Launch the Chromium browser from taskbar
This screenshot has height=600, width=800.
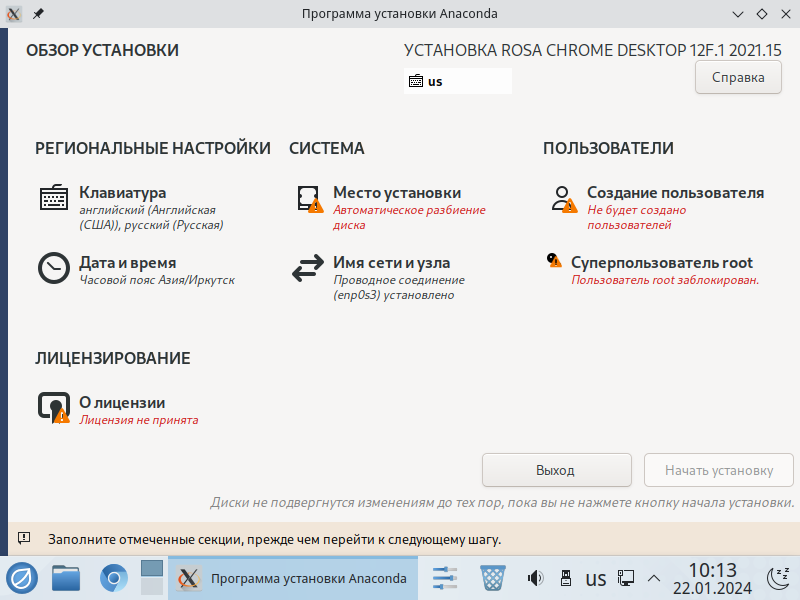point(114,578)
